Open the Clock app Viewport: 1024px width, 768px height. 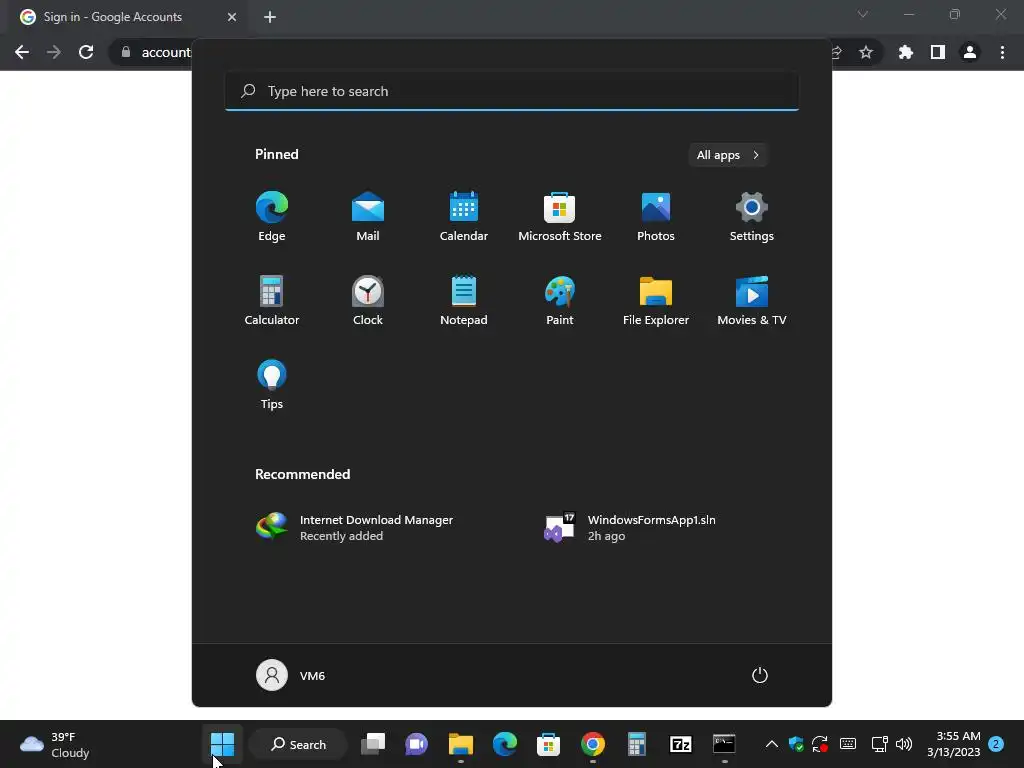[368, 301]
